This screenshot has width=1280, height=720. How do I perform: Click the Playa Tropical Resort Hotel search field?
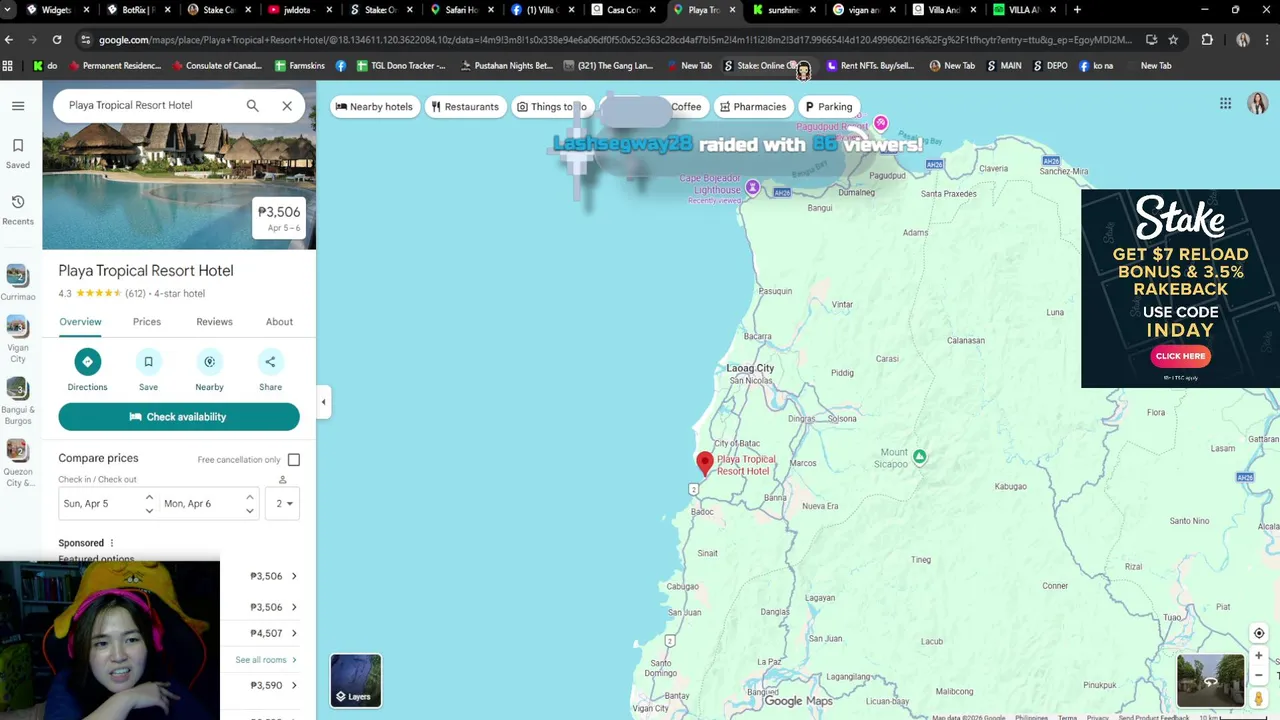[x=150, y=105]
